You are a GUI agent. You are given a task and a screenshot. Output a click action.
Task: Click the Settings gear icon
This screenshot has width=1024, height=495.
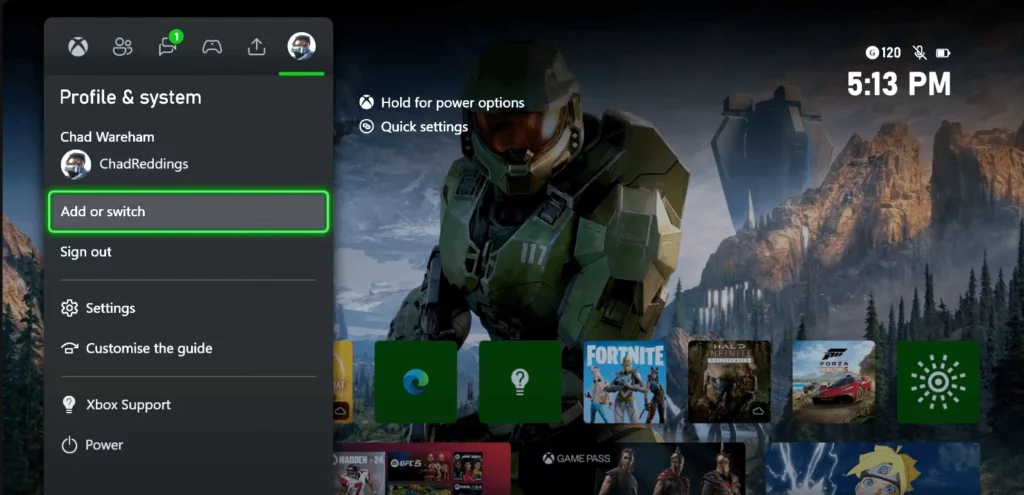(x=69, y=308)
